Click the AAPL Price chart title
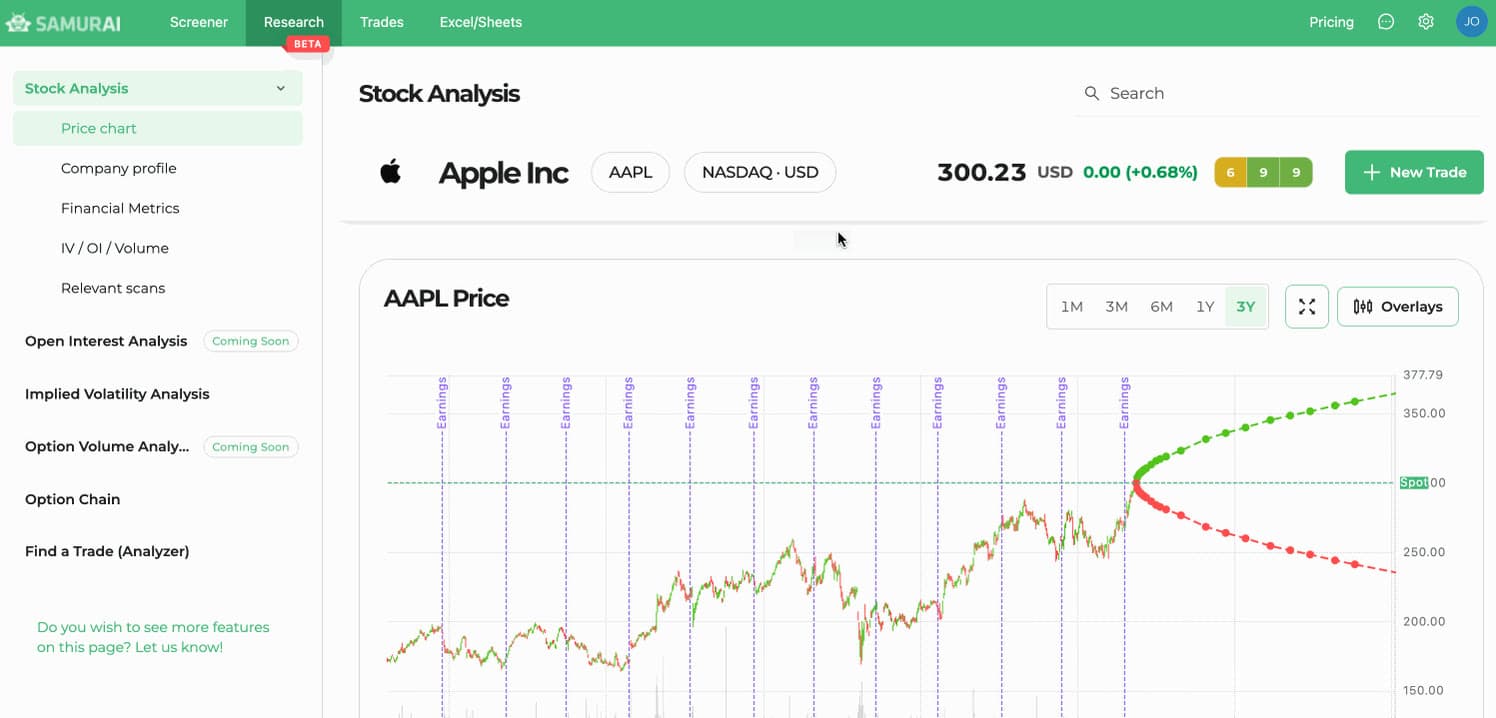This screenshot has height=718, width=1496. click(x=446, y=298)
